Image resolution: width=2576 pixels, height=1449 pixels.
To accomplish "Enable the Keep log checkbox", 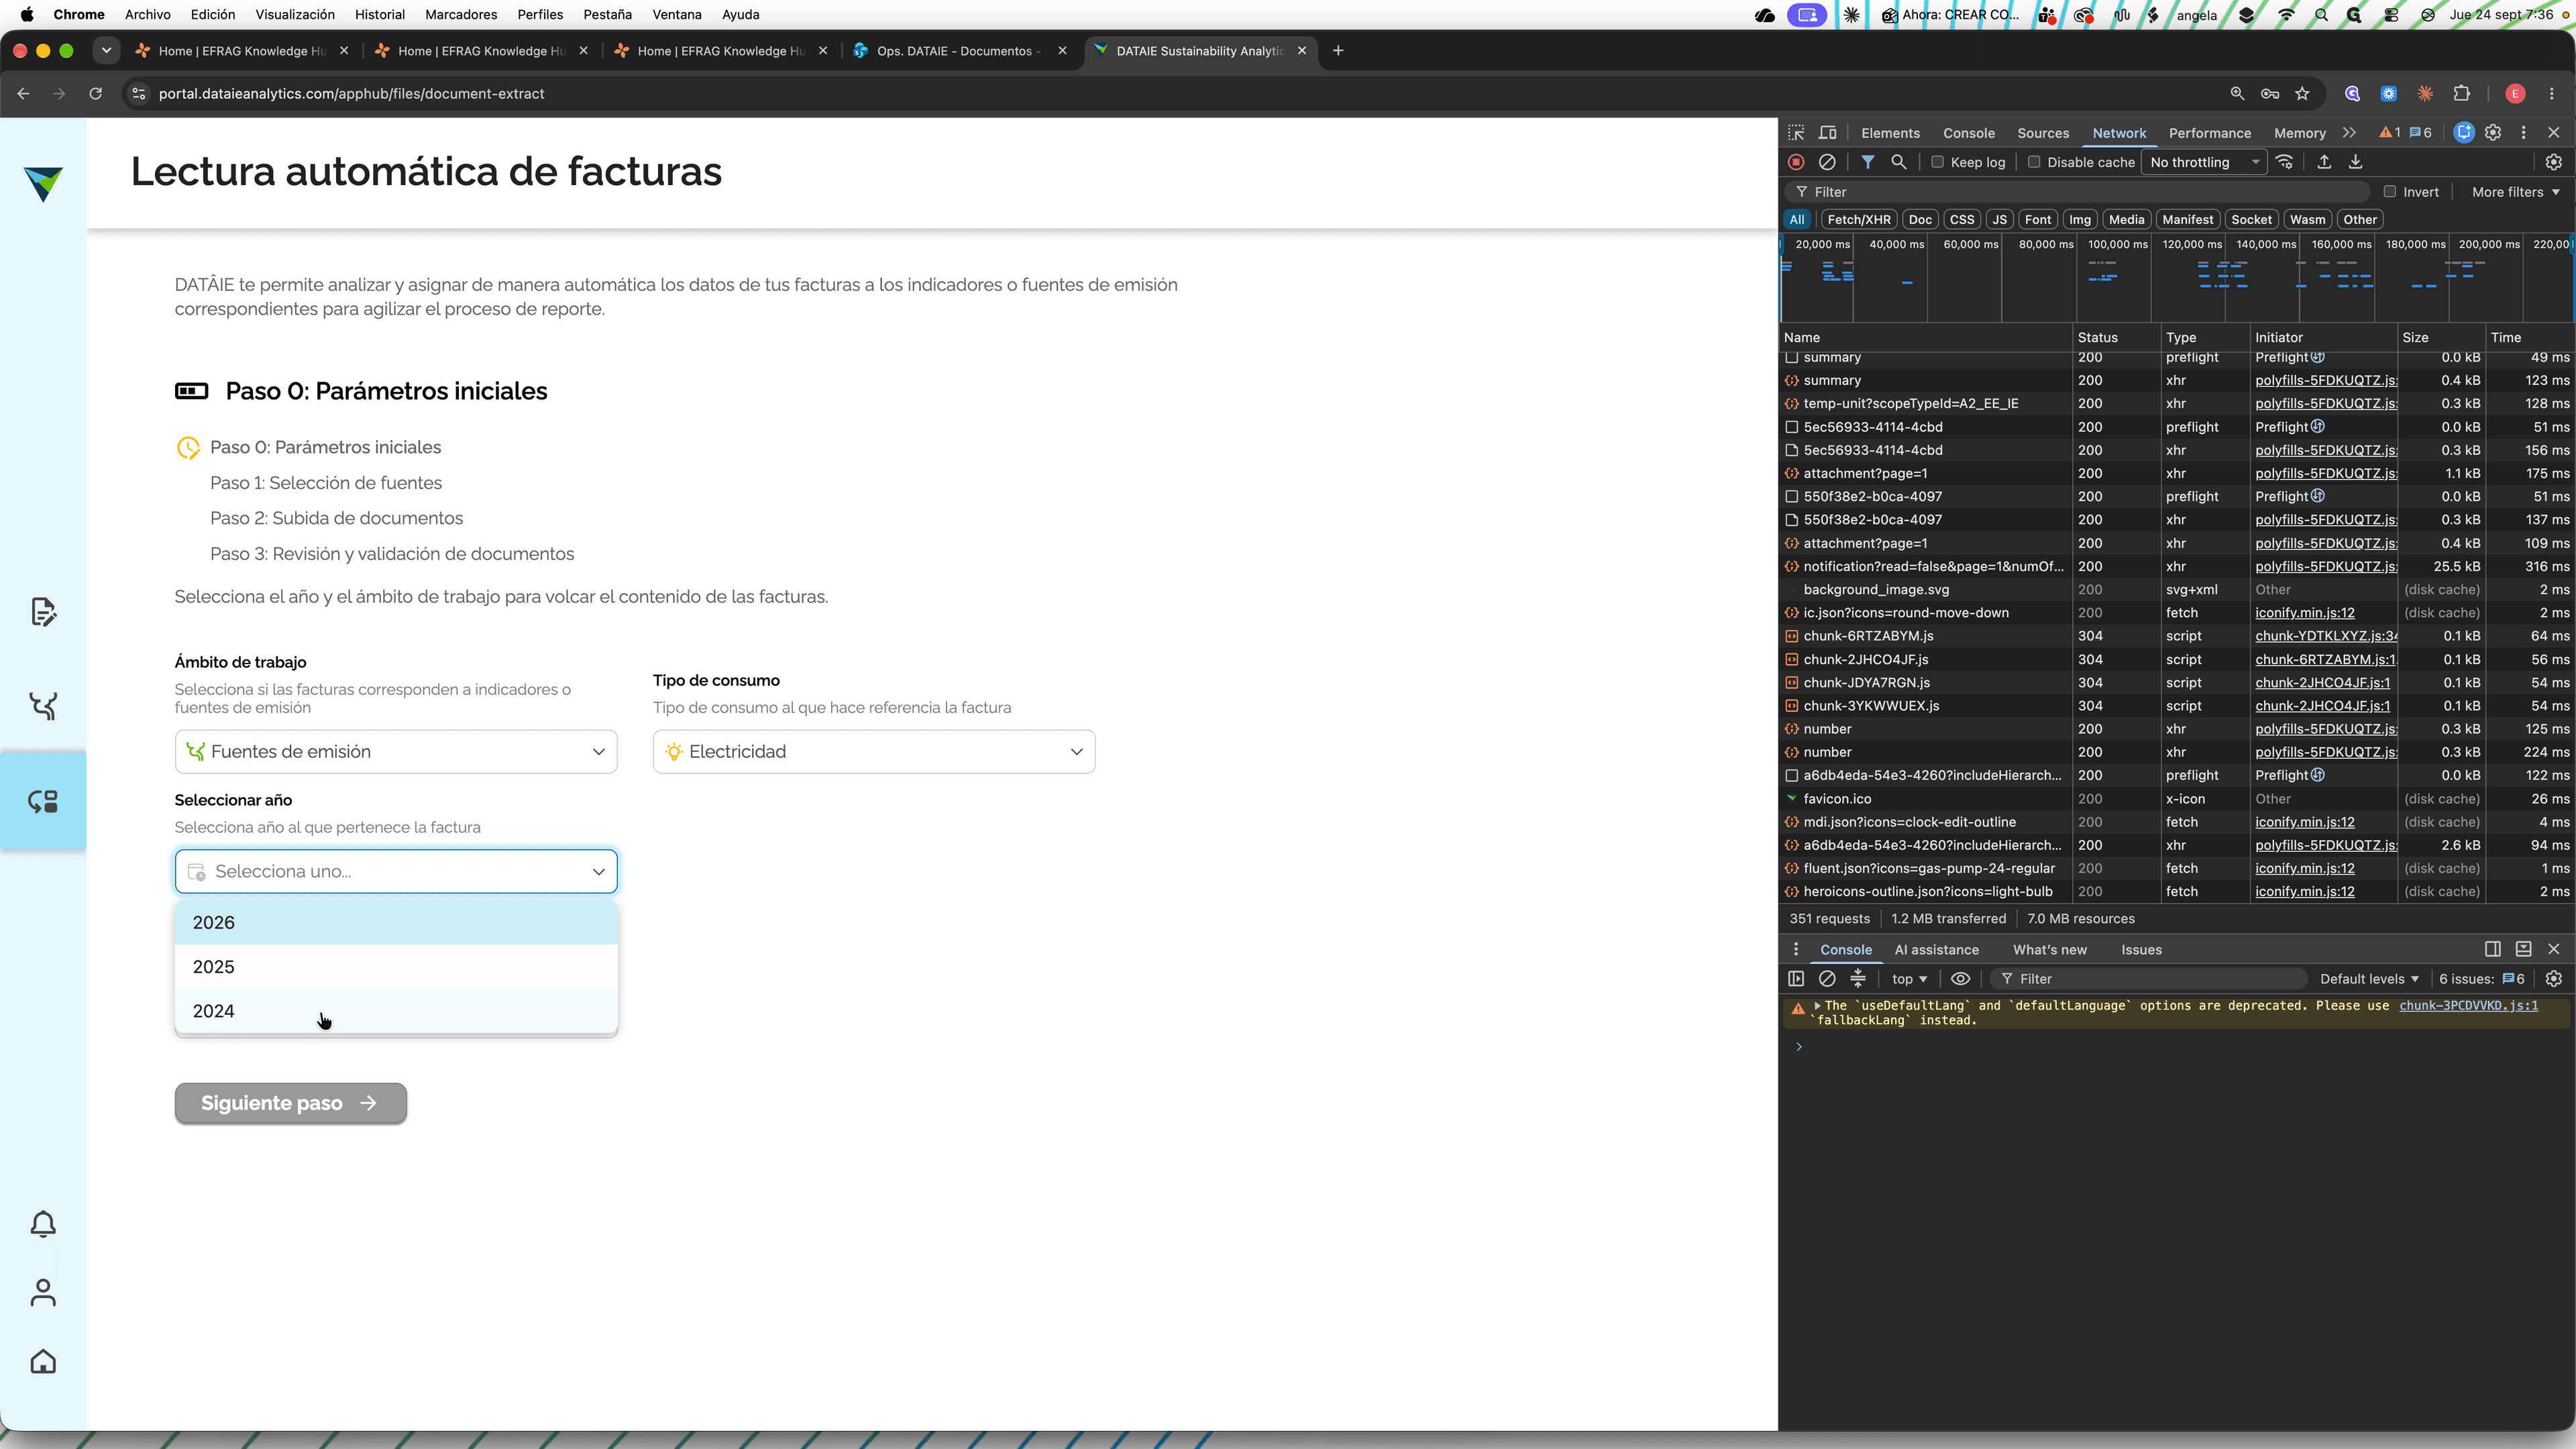I will point(1937,162).
